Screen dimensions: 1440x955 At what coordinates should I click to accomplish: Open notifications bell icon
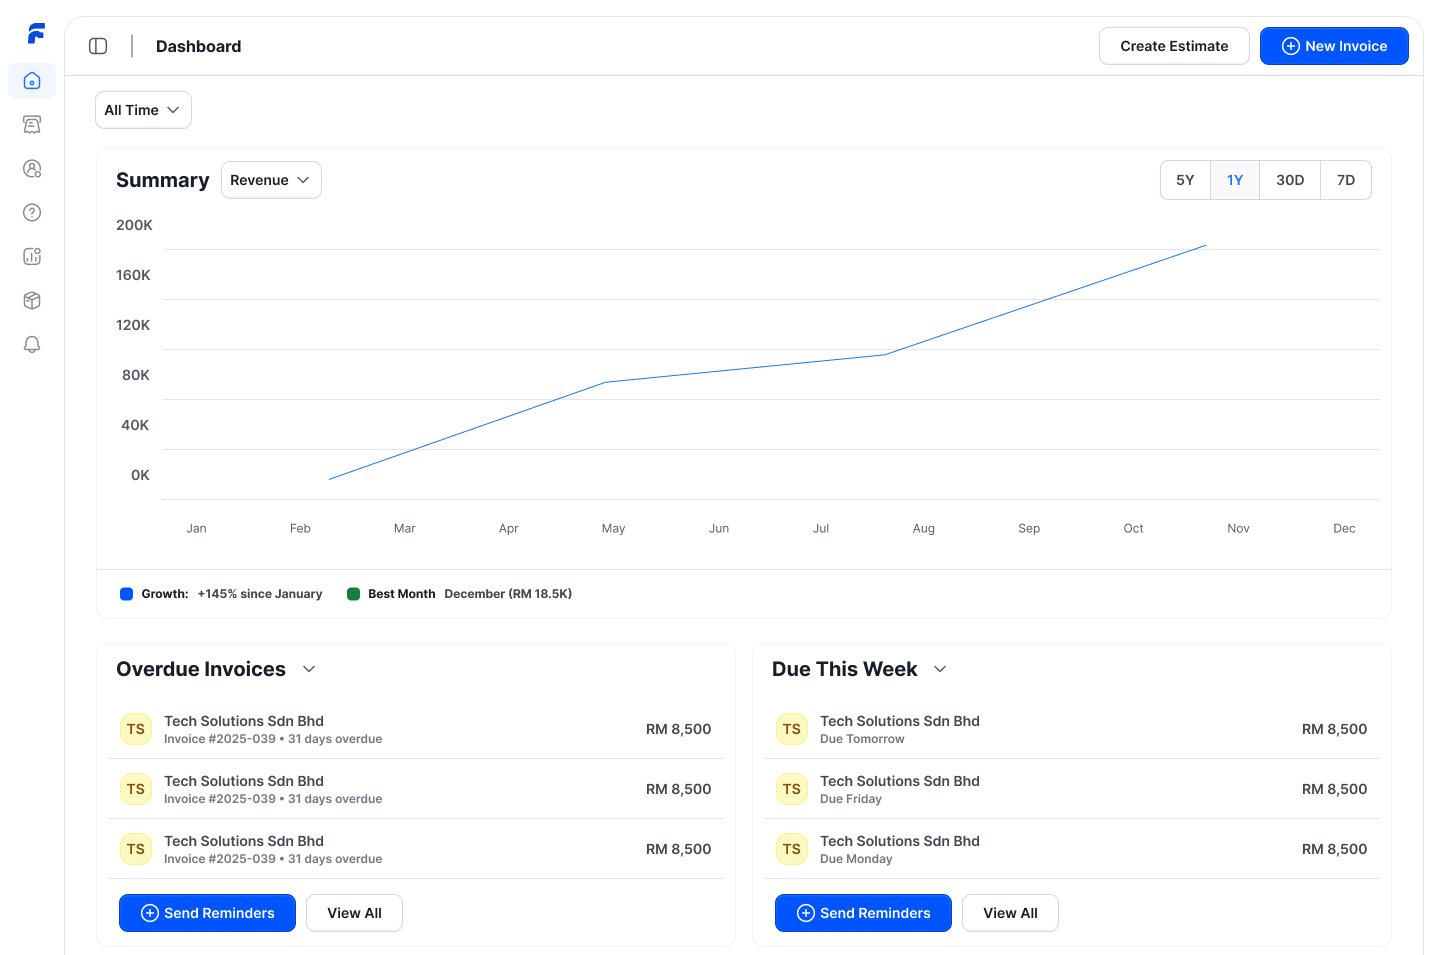32,345
